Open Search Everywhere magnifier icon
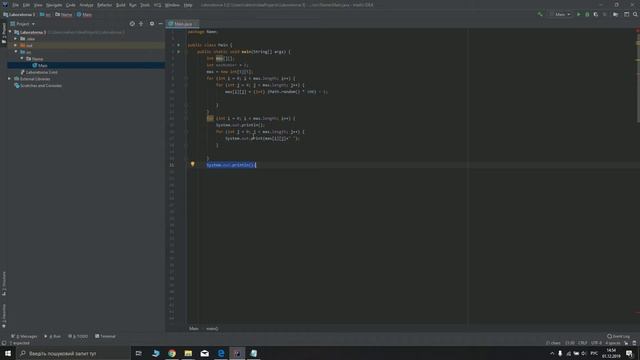Screen dimensions: 640x360 tap(635, 14)
